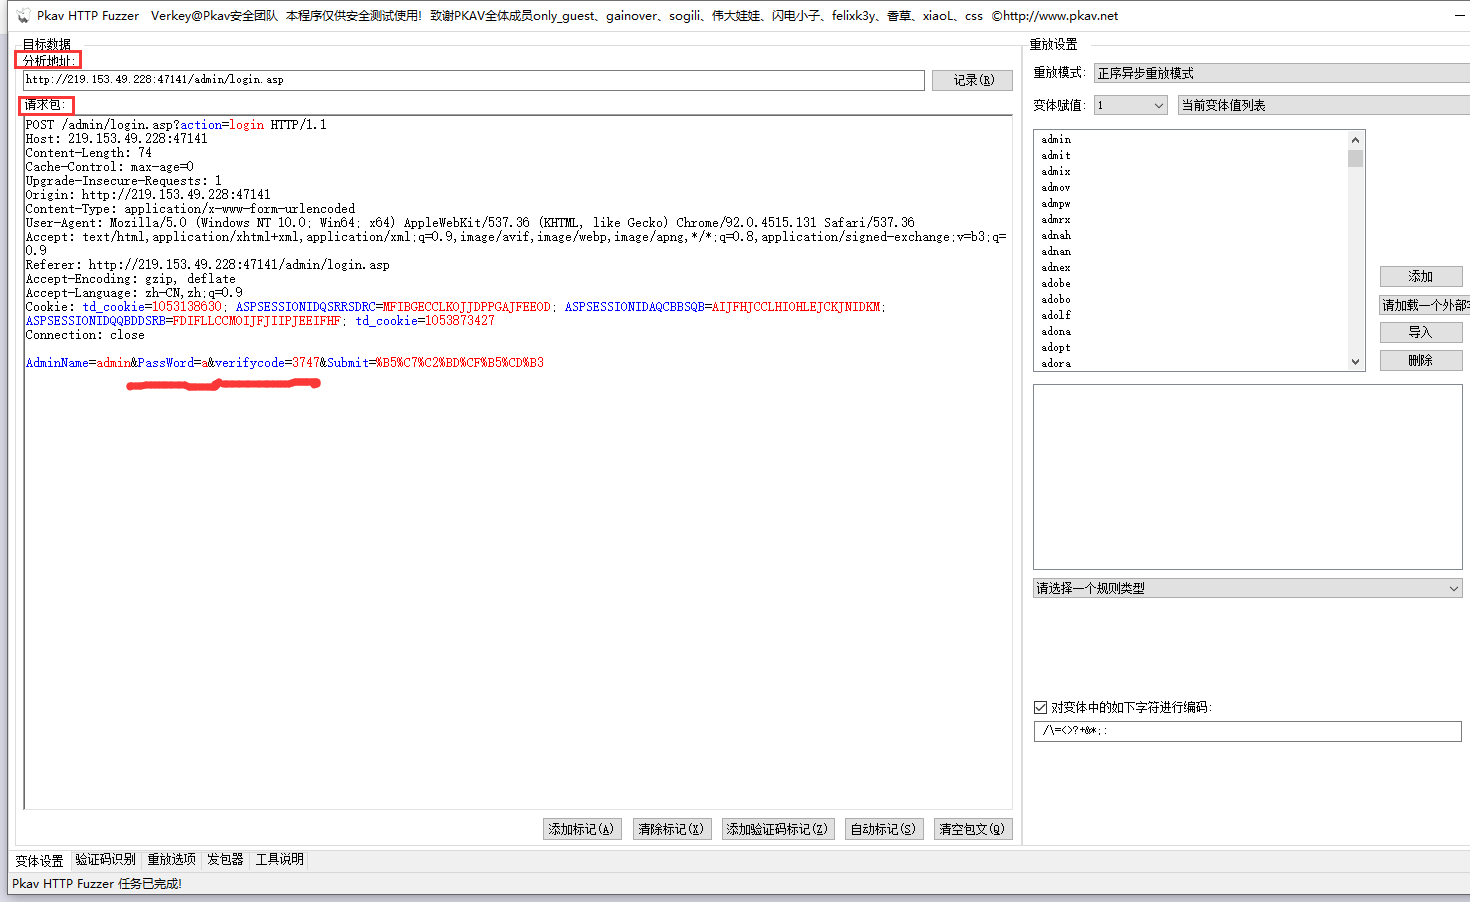The image size is (1470, 902).
Task: Click the Pkav HTTP Fuzzer app icon in titlebar
Action: coord(22,15)
